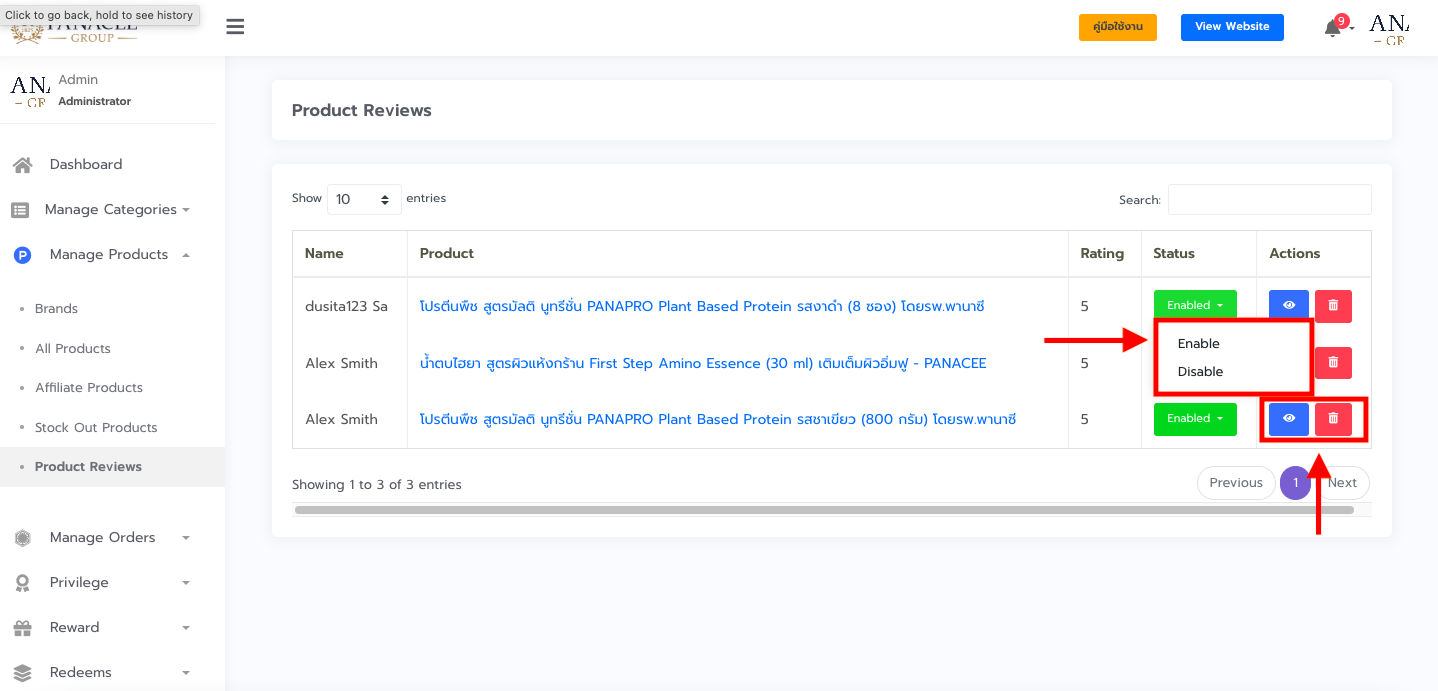Open Stock Out Products page
The width and height of the screenshot is (1438, 691).
point(96,428)
